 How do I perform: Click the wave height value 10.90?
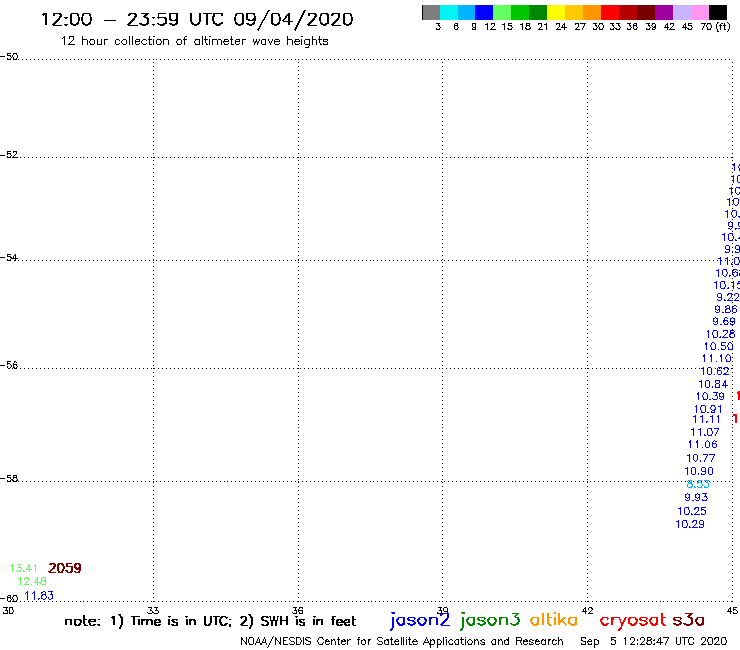point(699,472)
